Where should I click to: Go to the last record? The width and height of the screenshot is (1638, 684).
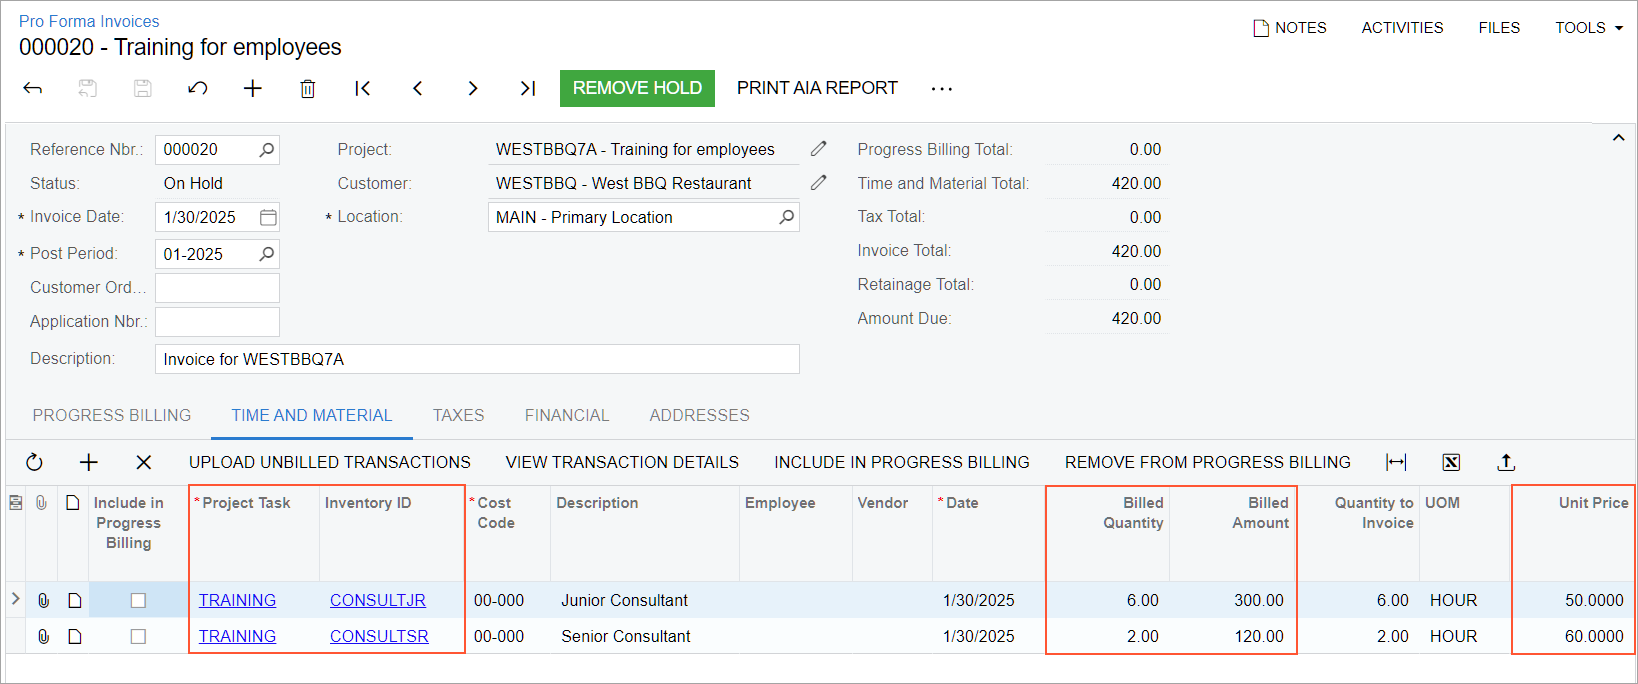click(x=527, y=89)
